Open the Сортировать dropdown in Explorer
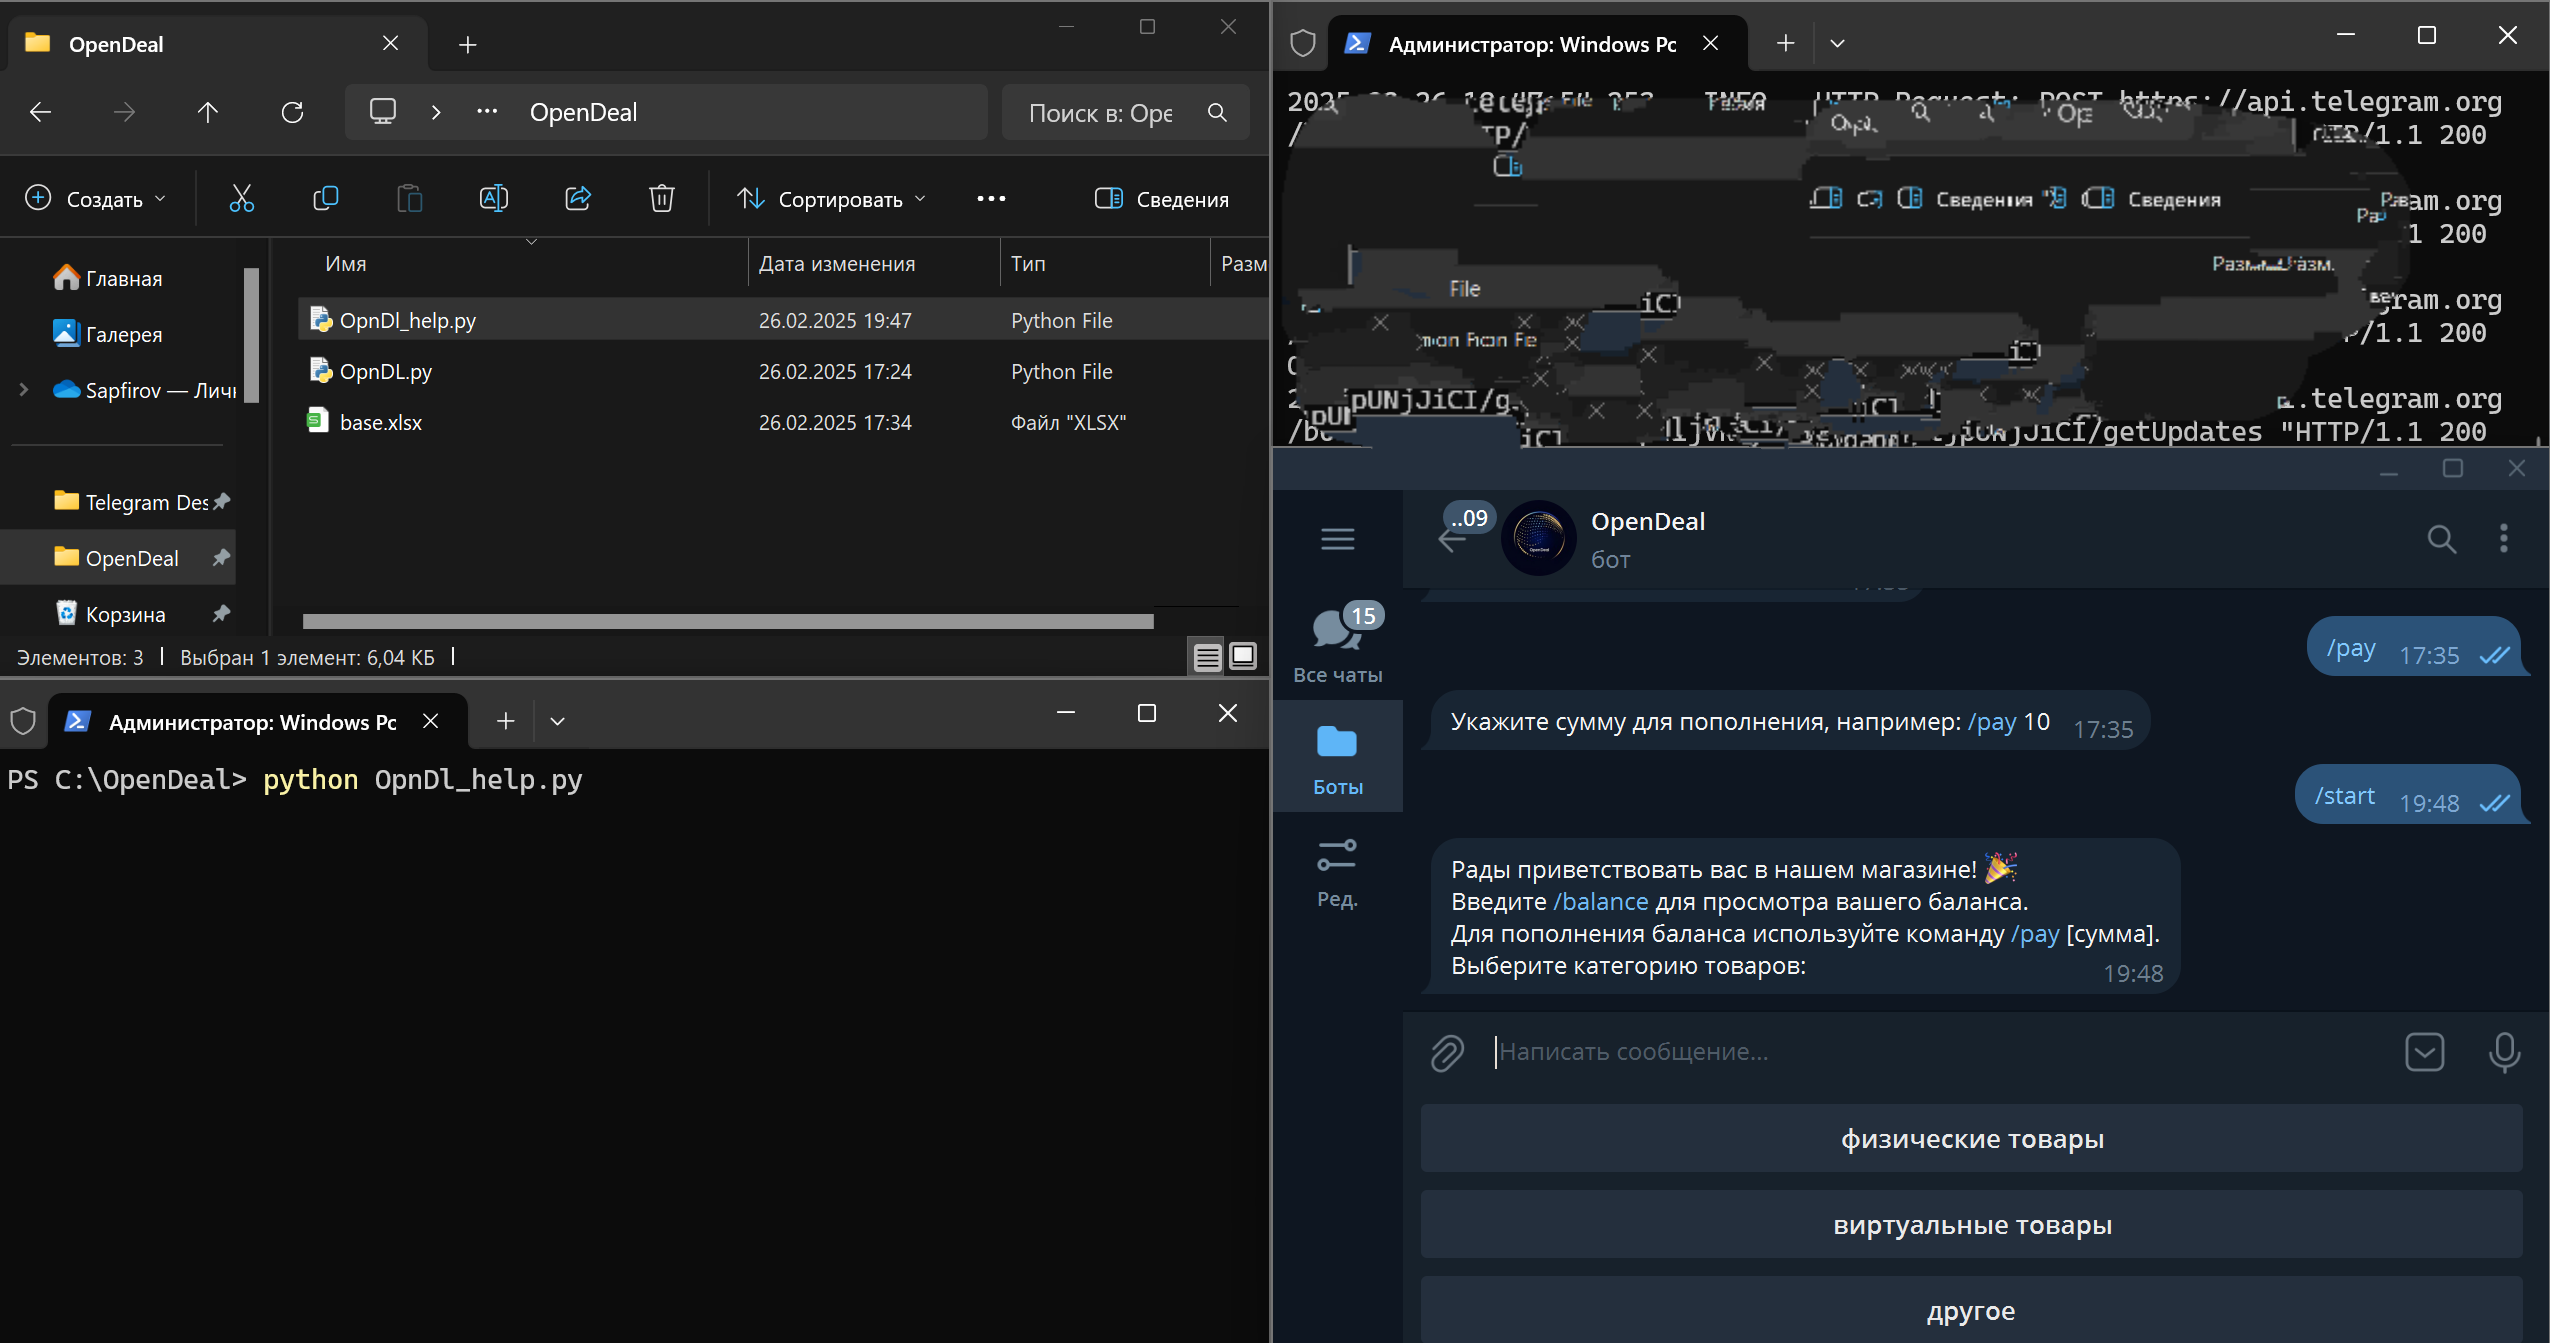2550x1343 pixels. 832,198
